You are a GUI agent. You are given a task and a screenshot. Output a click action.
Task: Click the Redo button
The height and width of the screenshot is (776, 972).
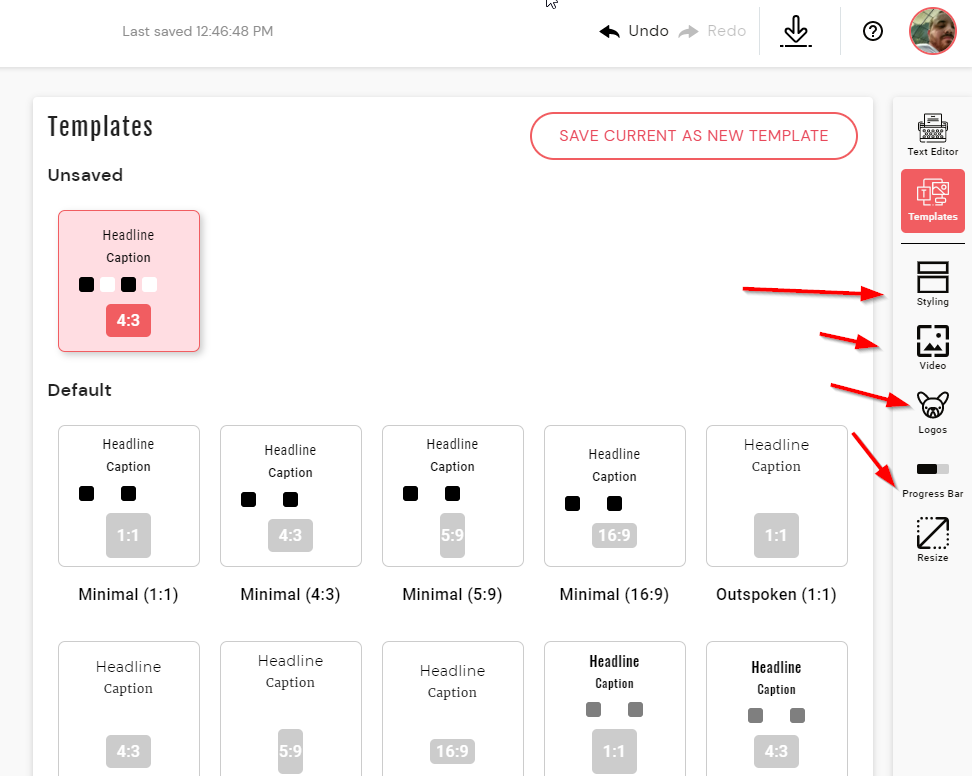coord(712,31)
